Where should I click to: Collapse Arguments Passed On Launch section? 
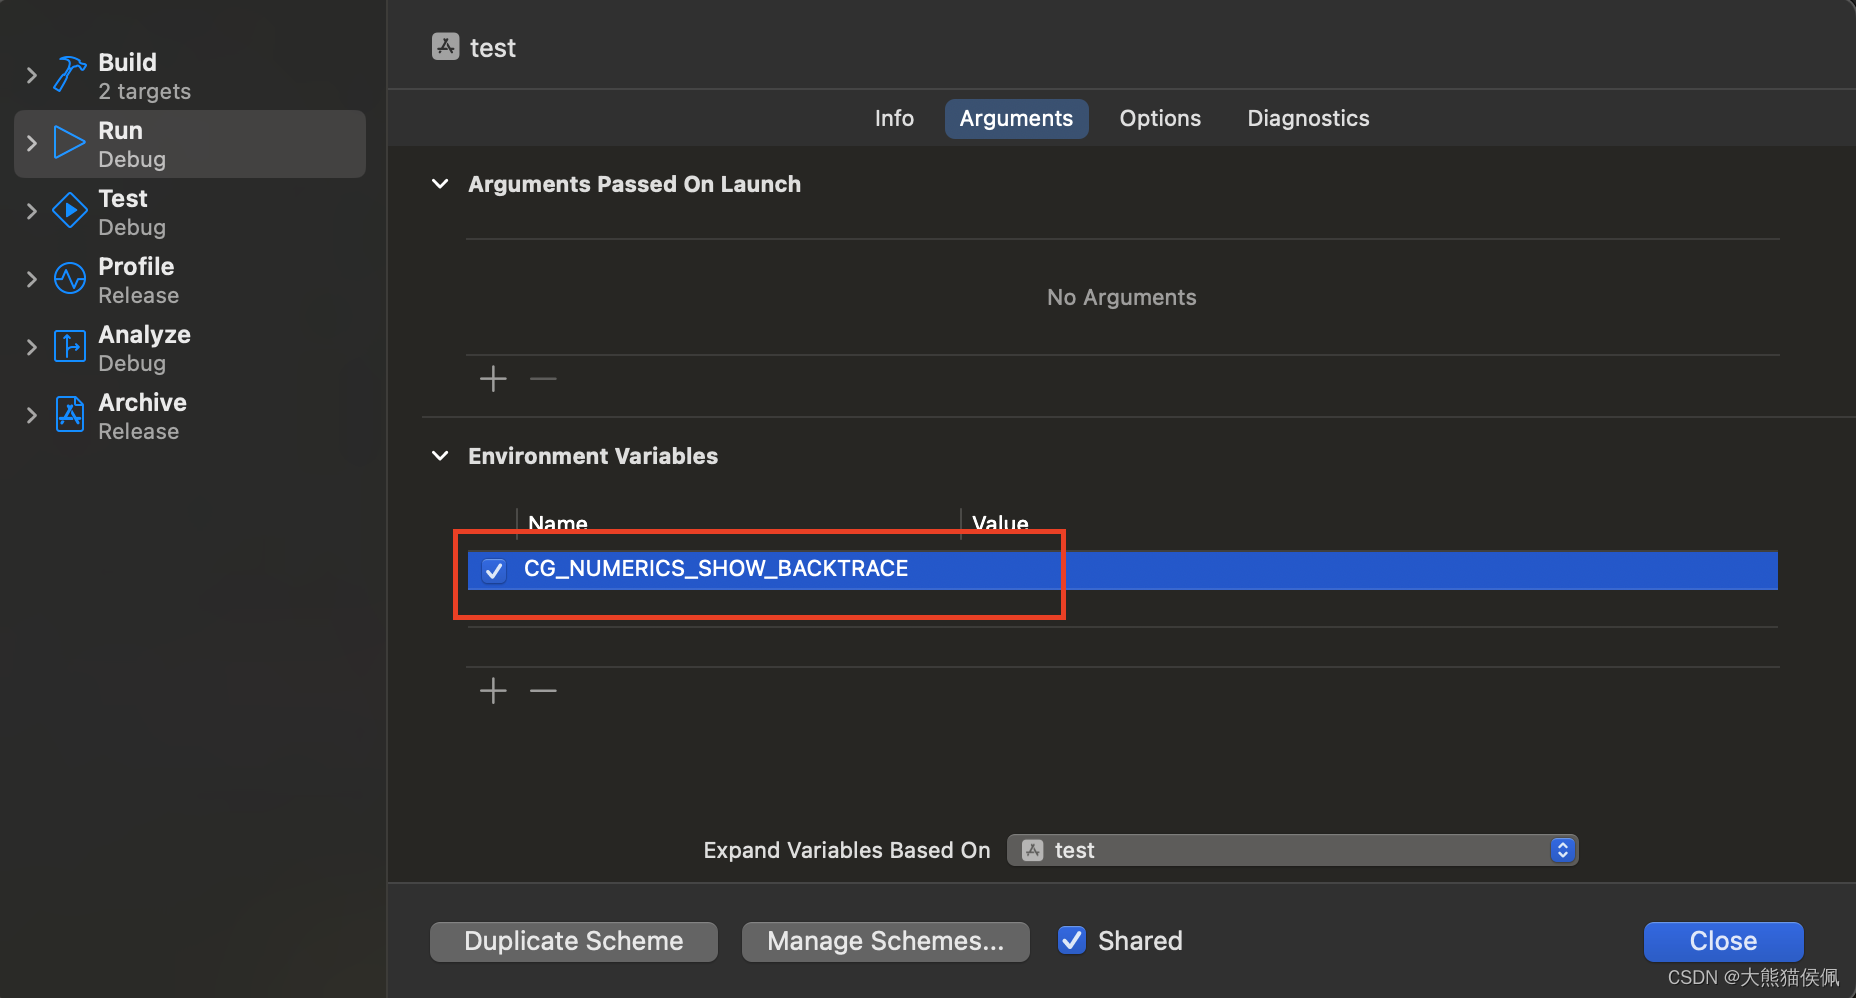[x=440, y=184]
